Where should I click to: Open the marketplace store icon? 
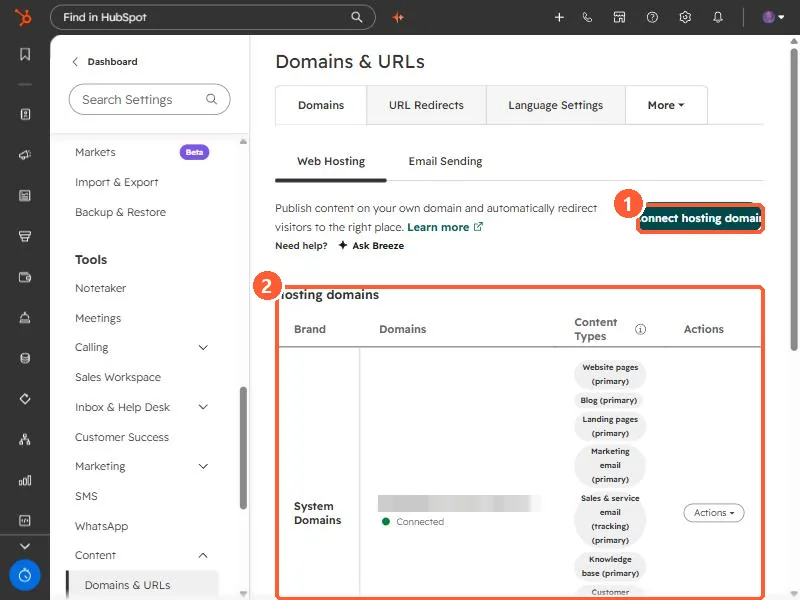coord(619,17)
